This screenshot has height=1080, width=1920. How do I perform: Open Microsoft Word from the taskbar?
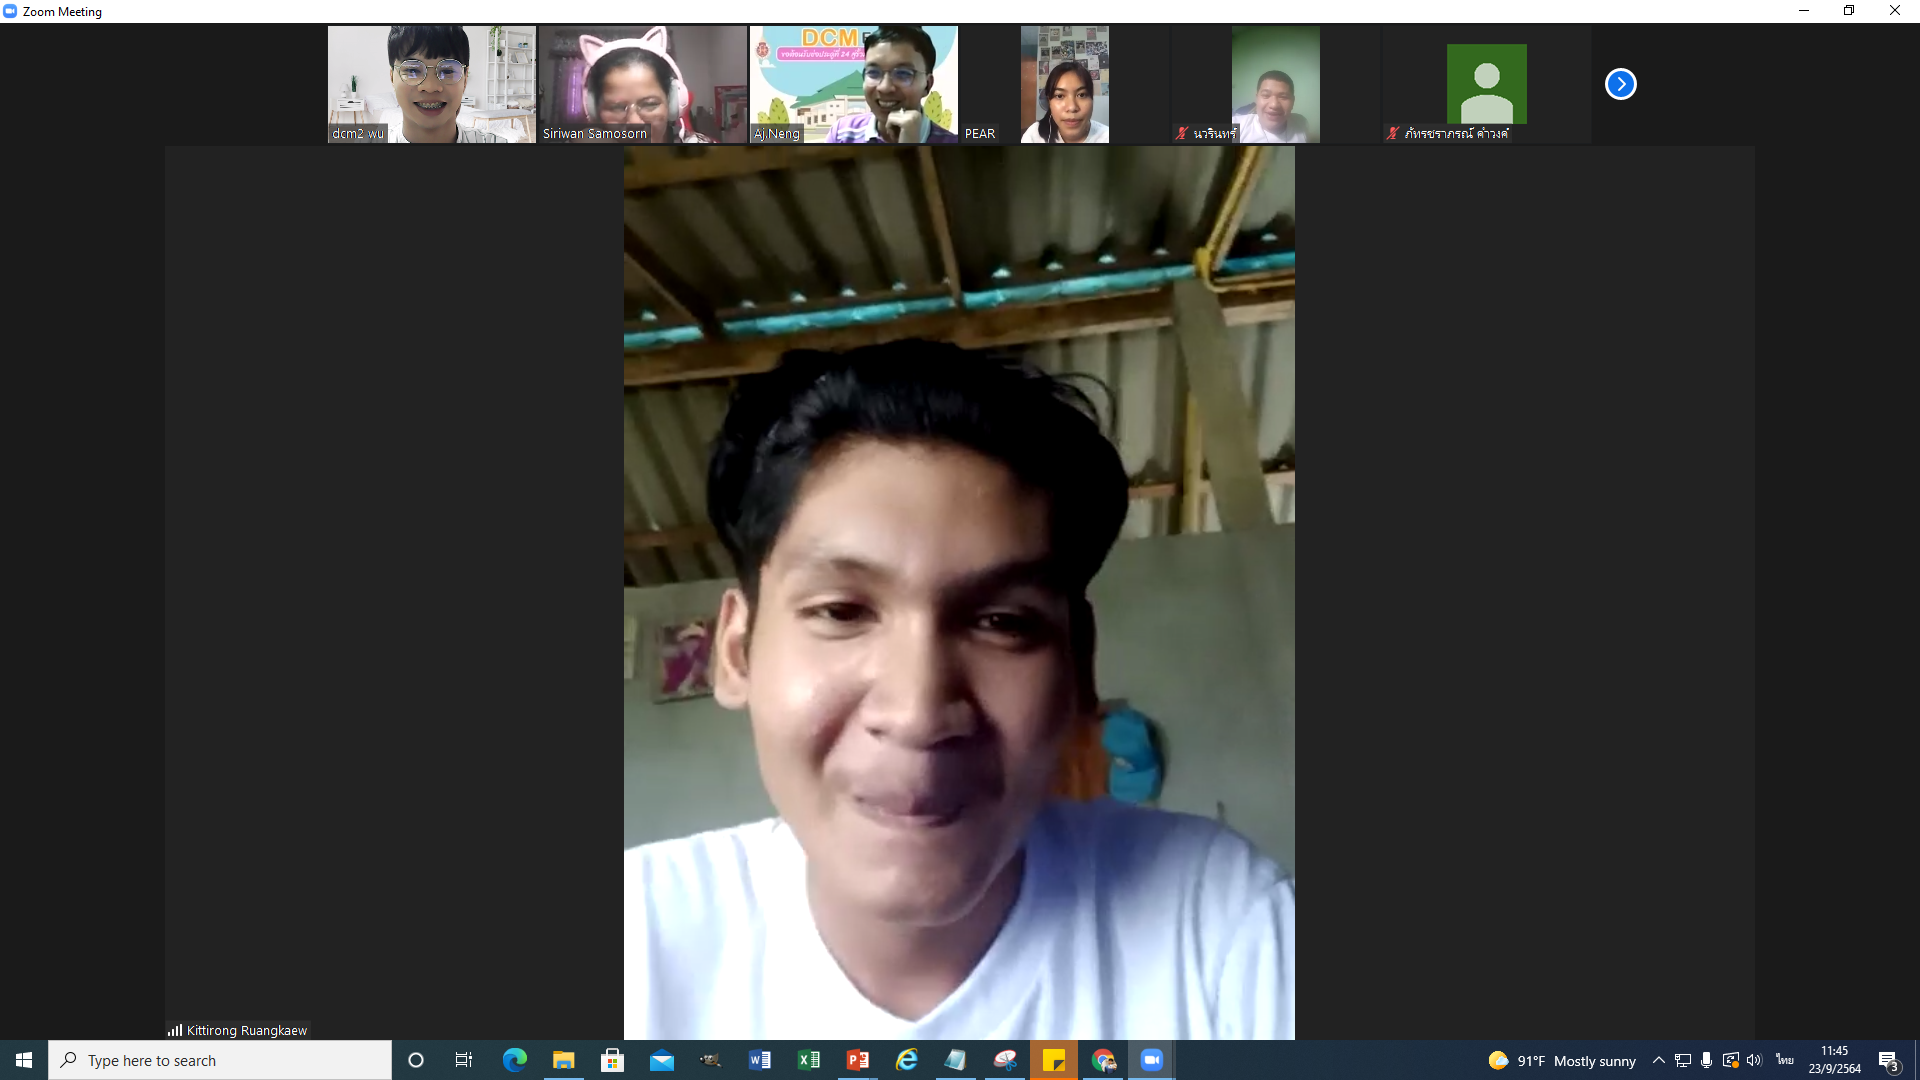[759, 1060]
